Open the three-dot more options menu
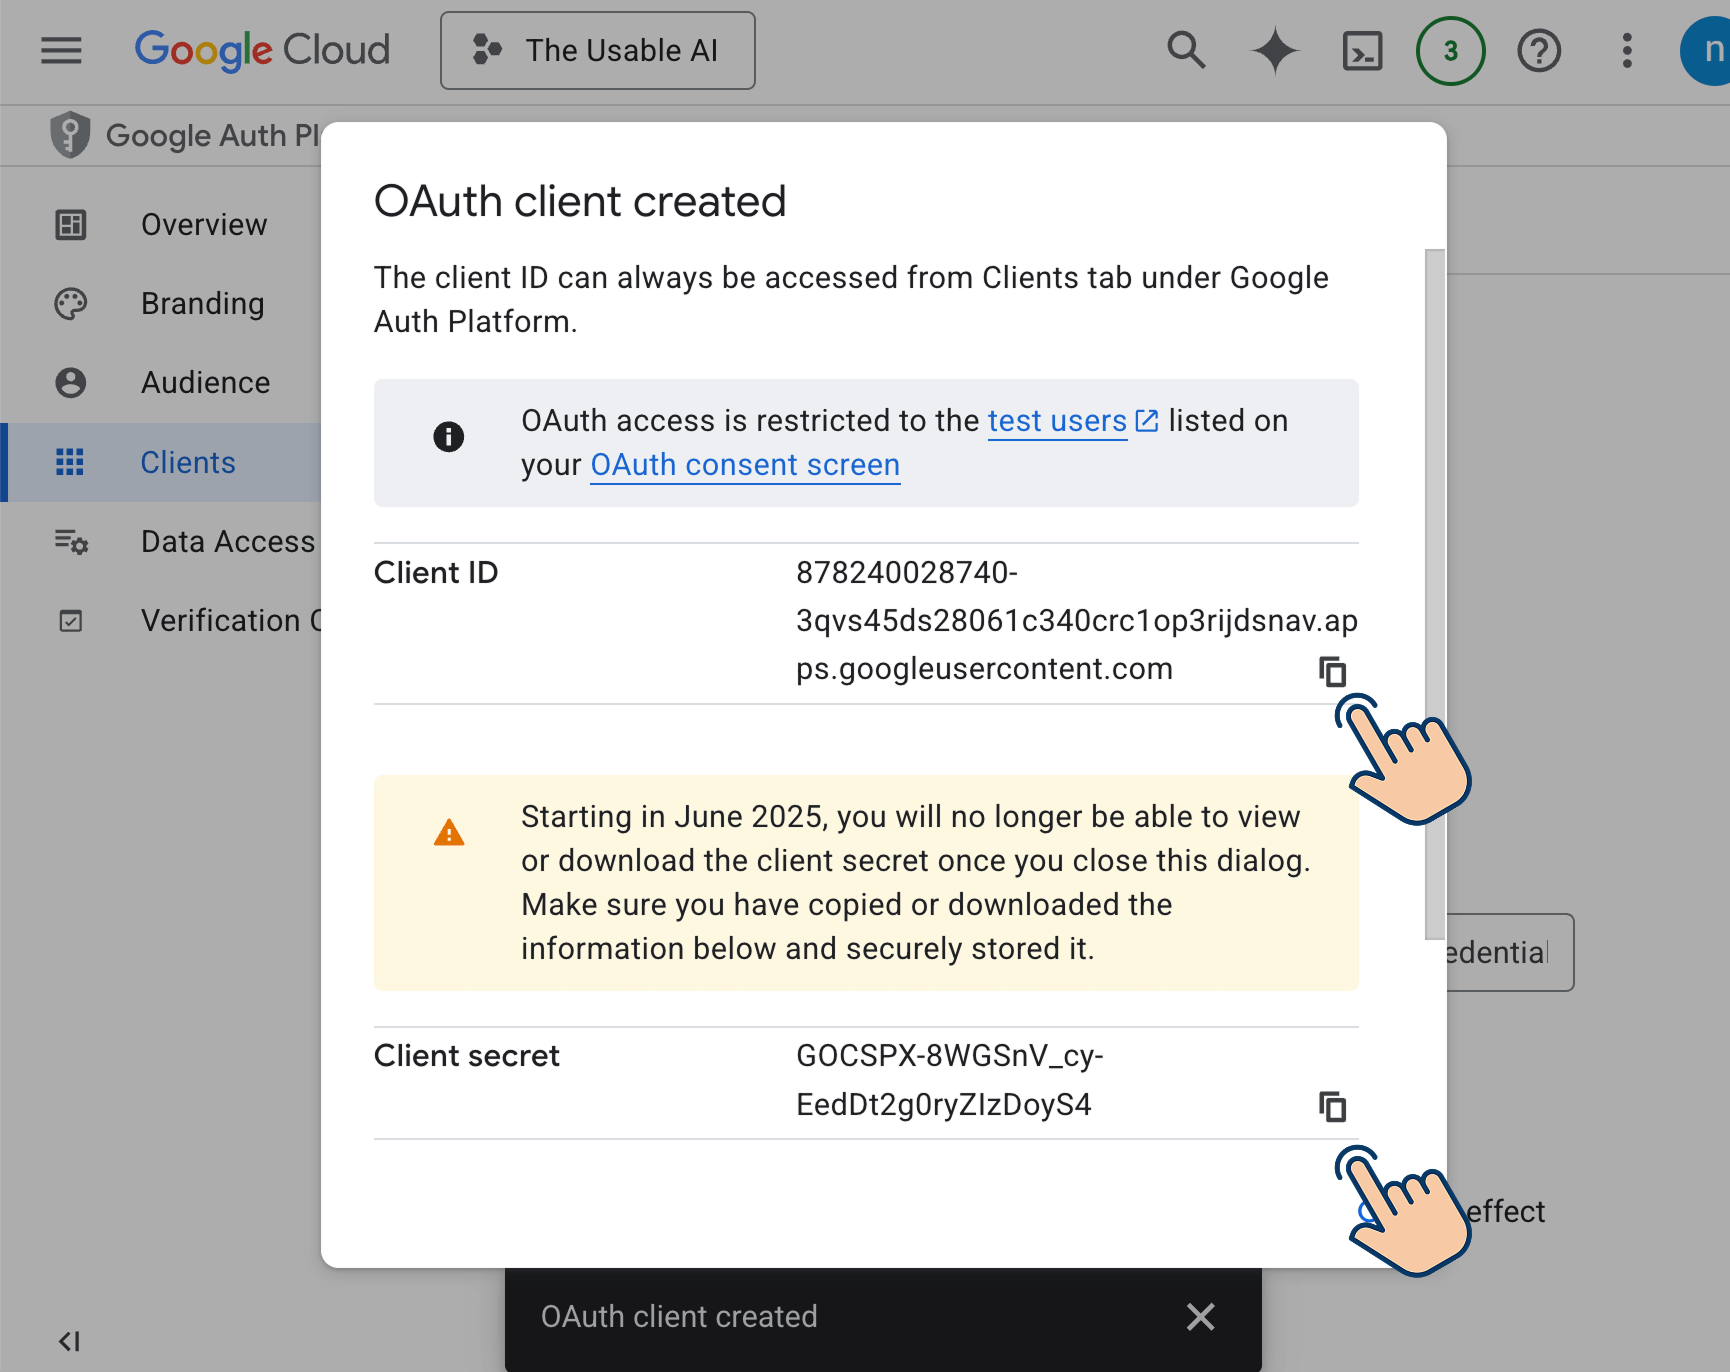1730x1372 pixels. (1627, 50)
